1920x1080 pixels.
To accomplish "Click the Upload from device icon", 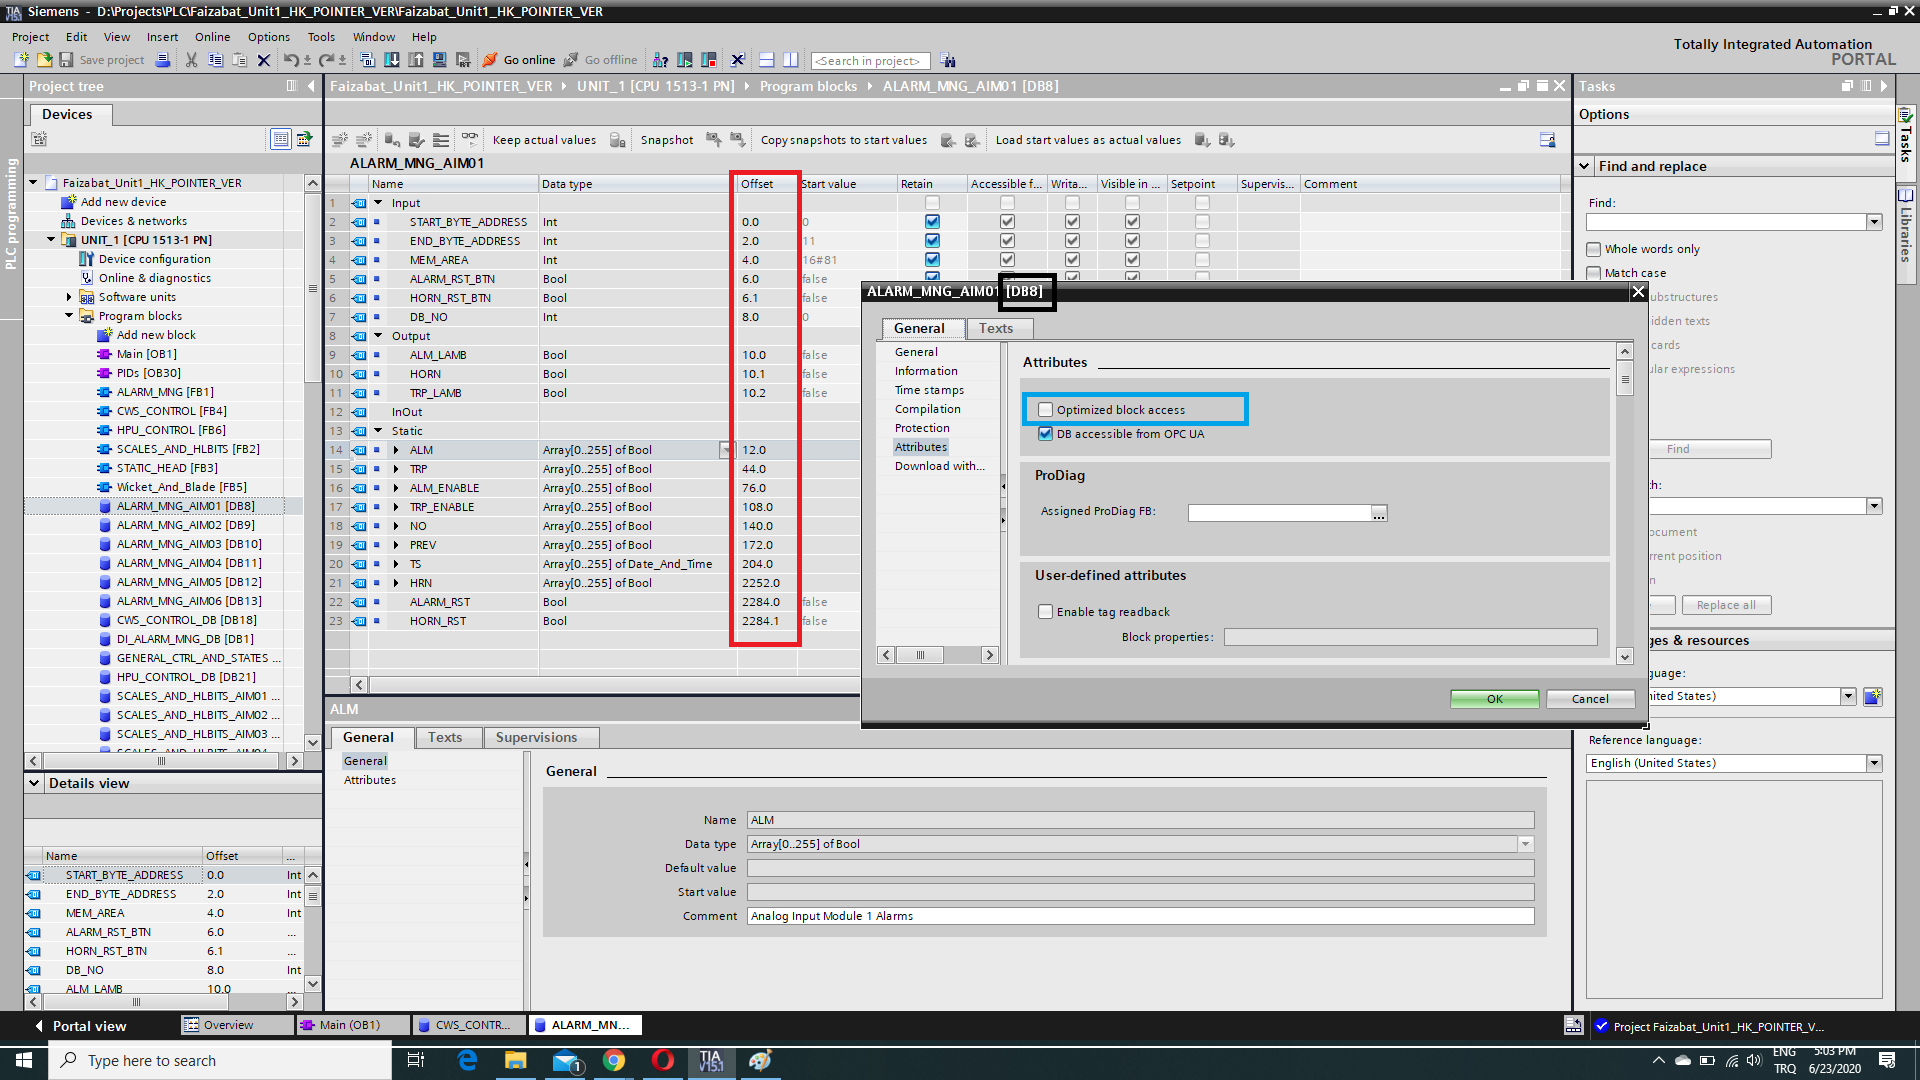I will click(x=415, y=60).
